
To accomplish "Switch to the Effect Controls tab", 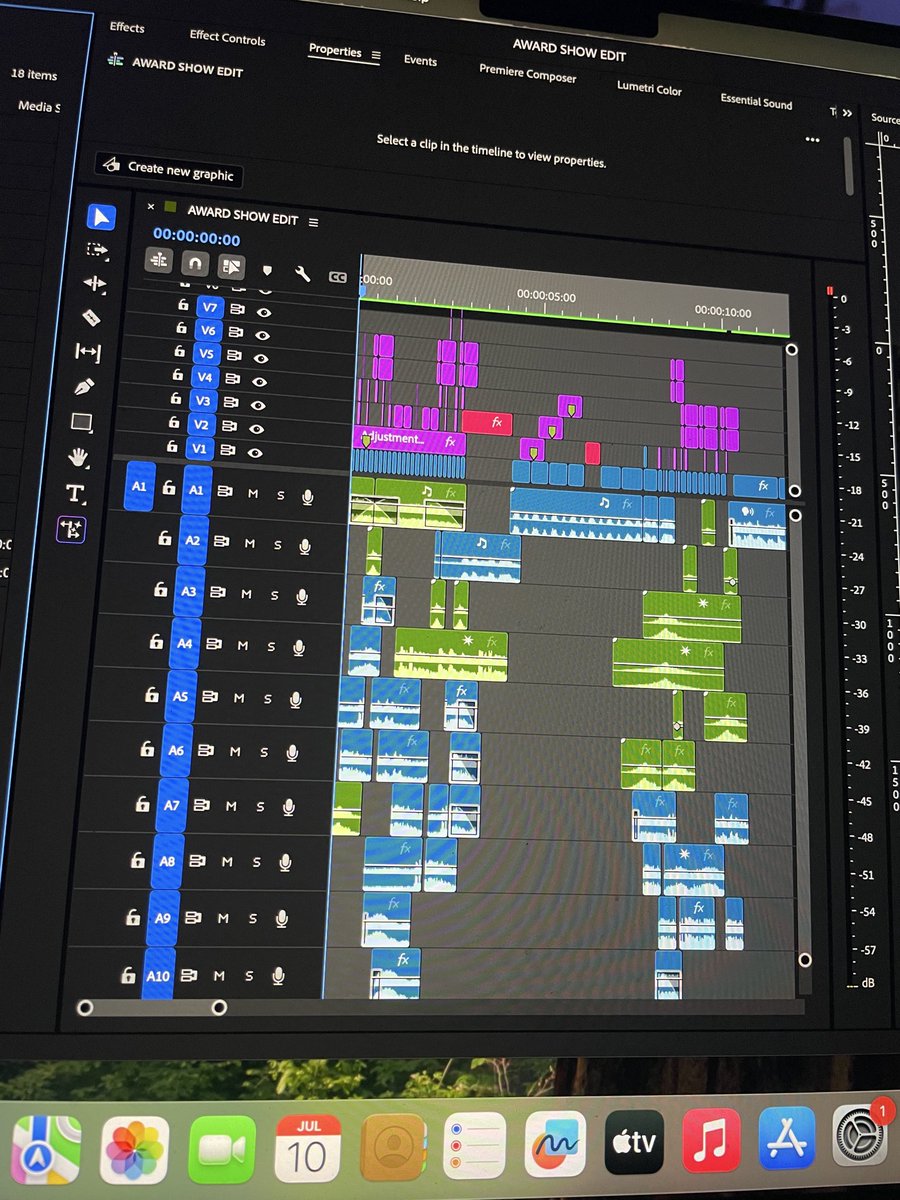I will click(x=228, y=38).
